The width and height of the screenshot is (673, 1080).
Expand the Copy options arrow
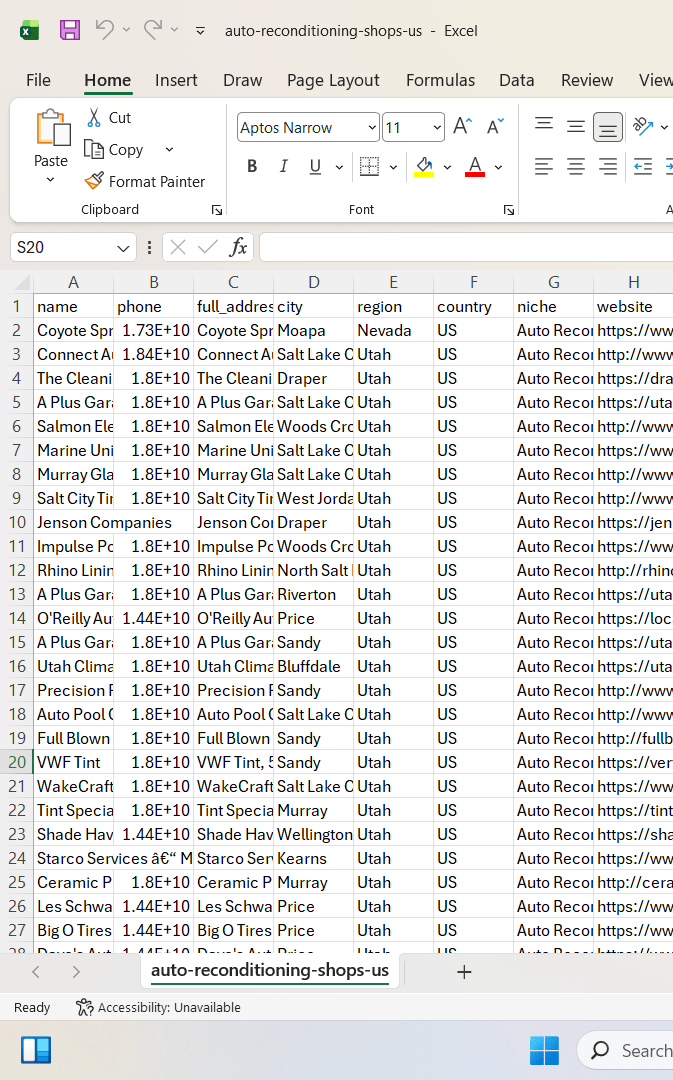point(169,149)
